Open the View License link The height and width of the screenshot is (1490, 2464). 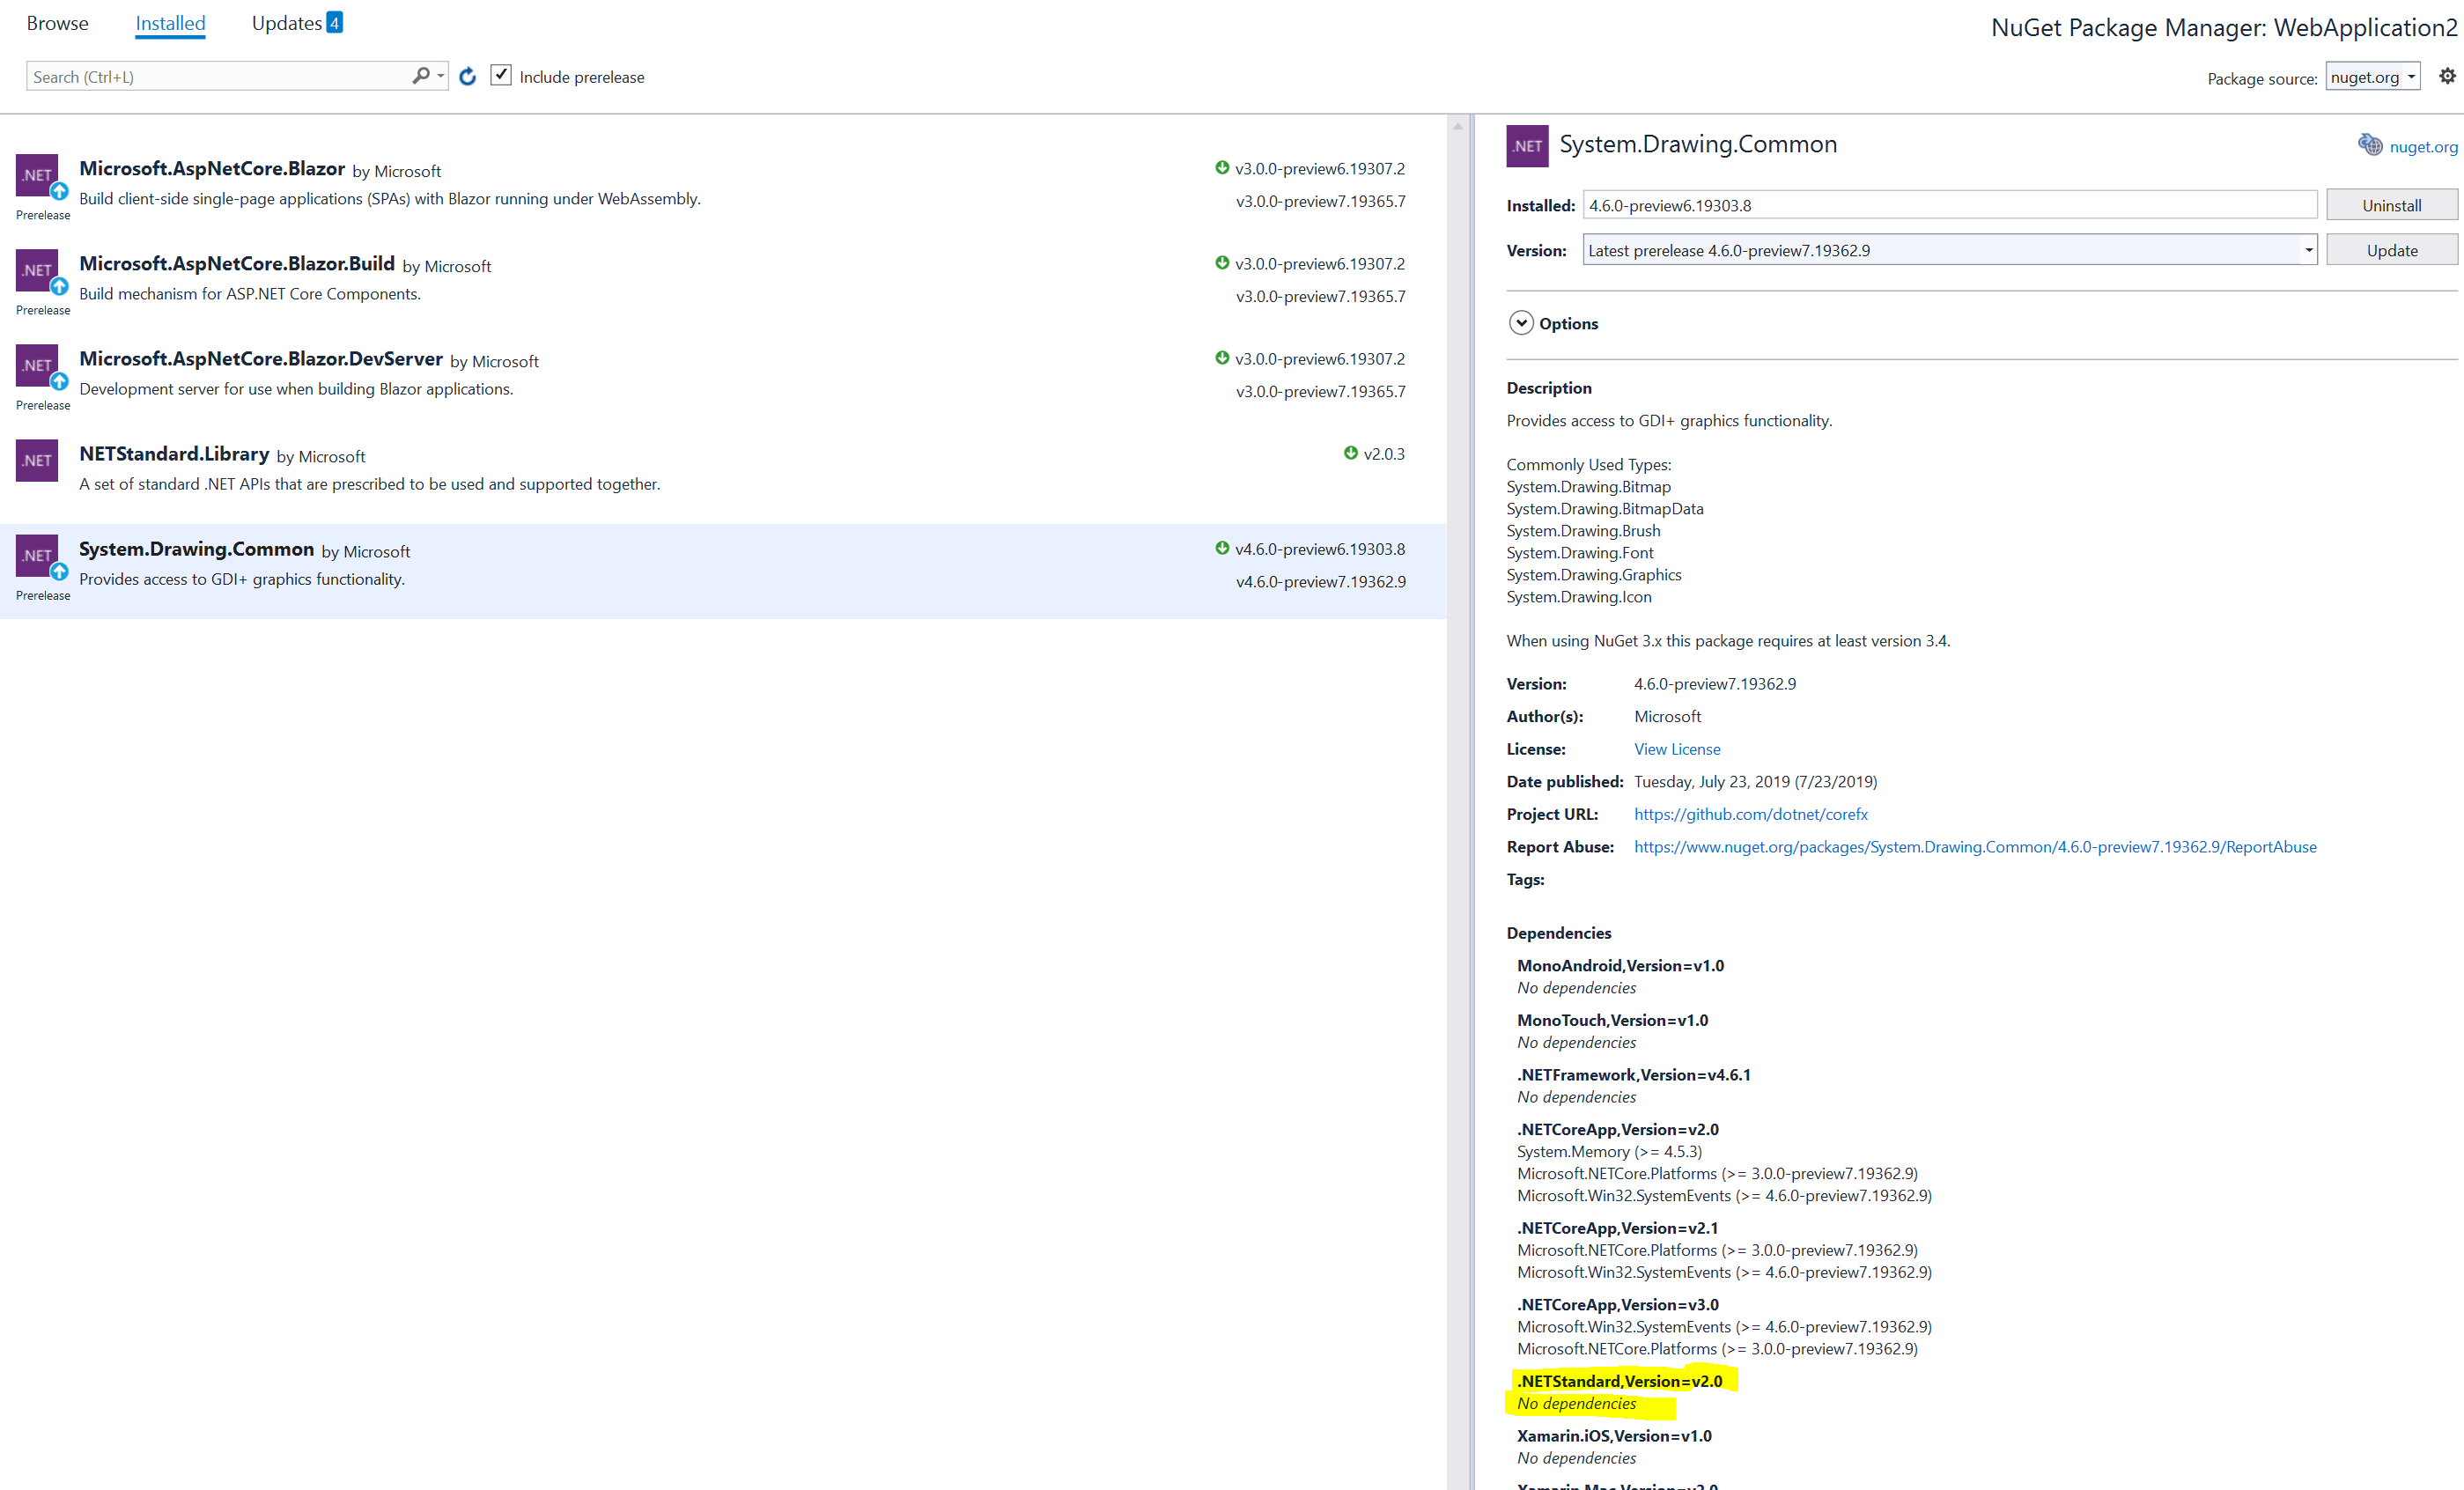1677,749
